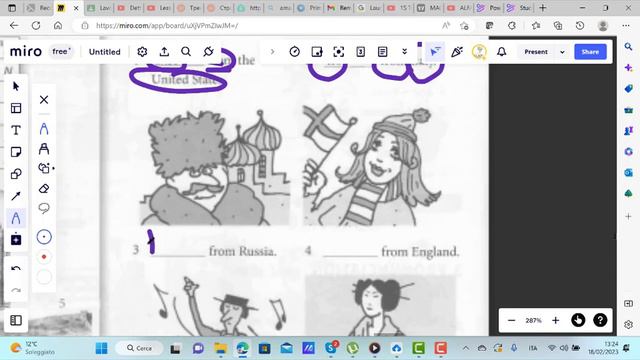Reload the page in the browser

pyautogui.click(x=36, y=25)
